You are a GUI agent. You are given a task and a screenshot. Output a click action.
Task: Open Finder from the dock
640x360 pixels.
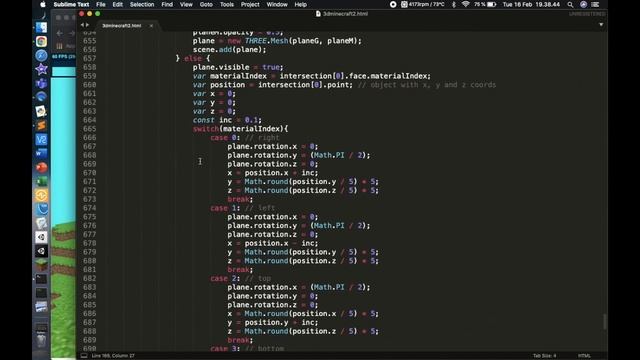[41, 27]
